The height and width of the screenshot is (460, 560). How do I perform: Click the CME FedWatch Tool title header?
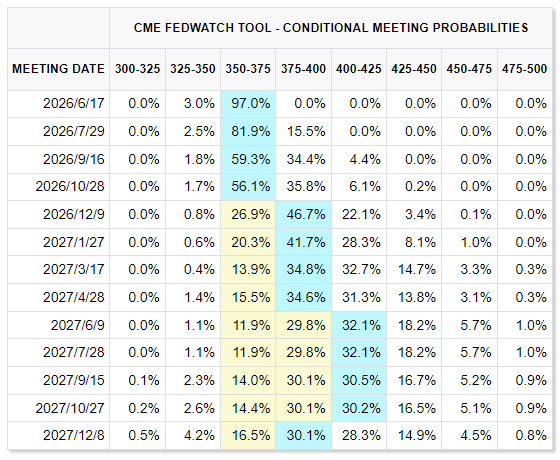331,28
